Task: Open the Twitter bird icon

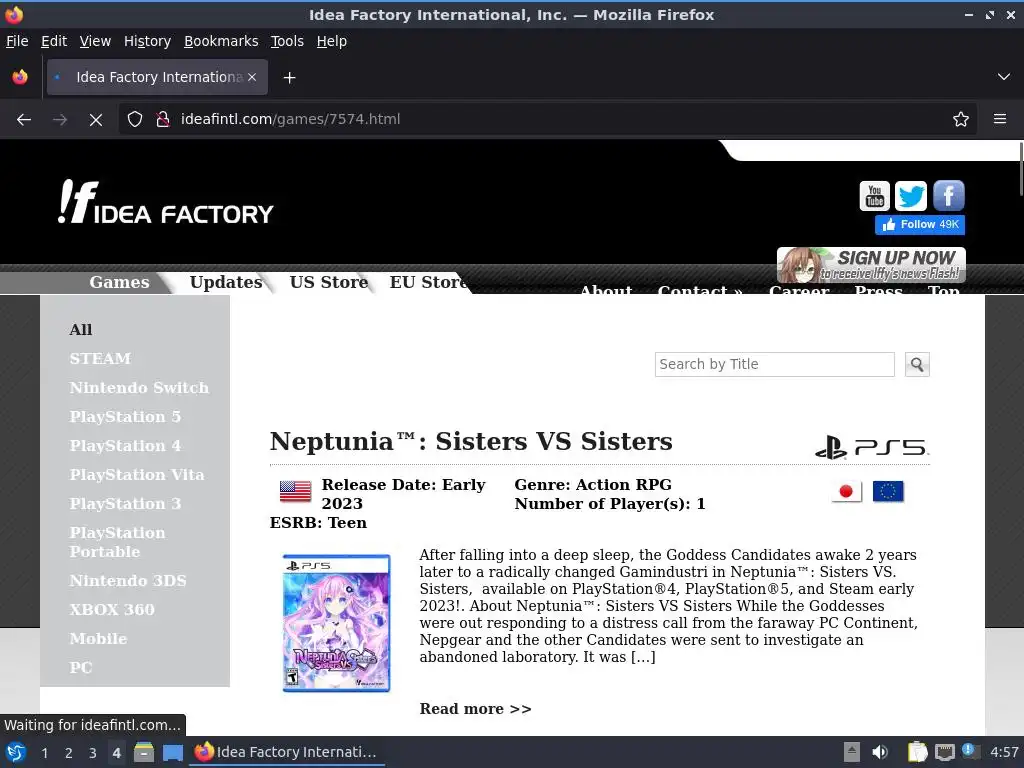Action: pos(911,196)
